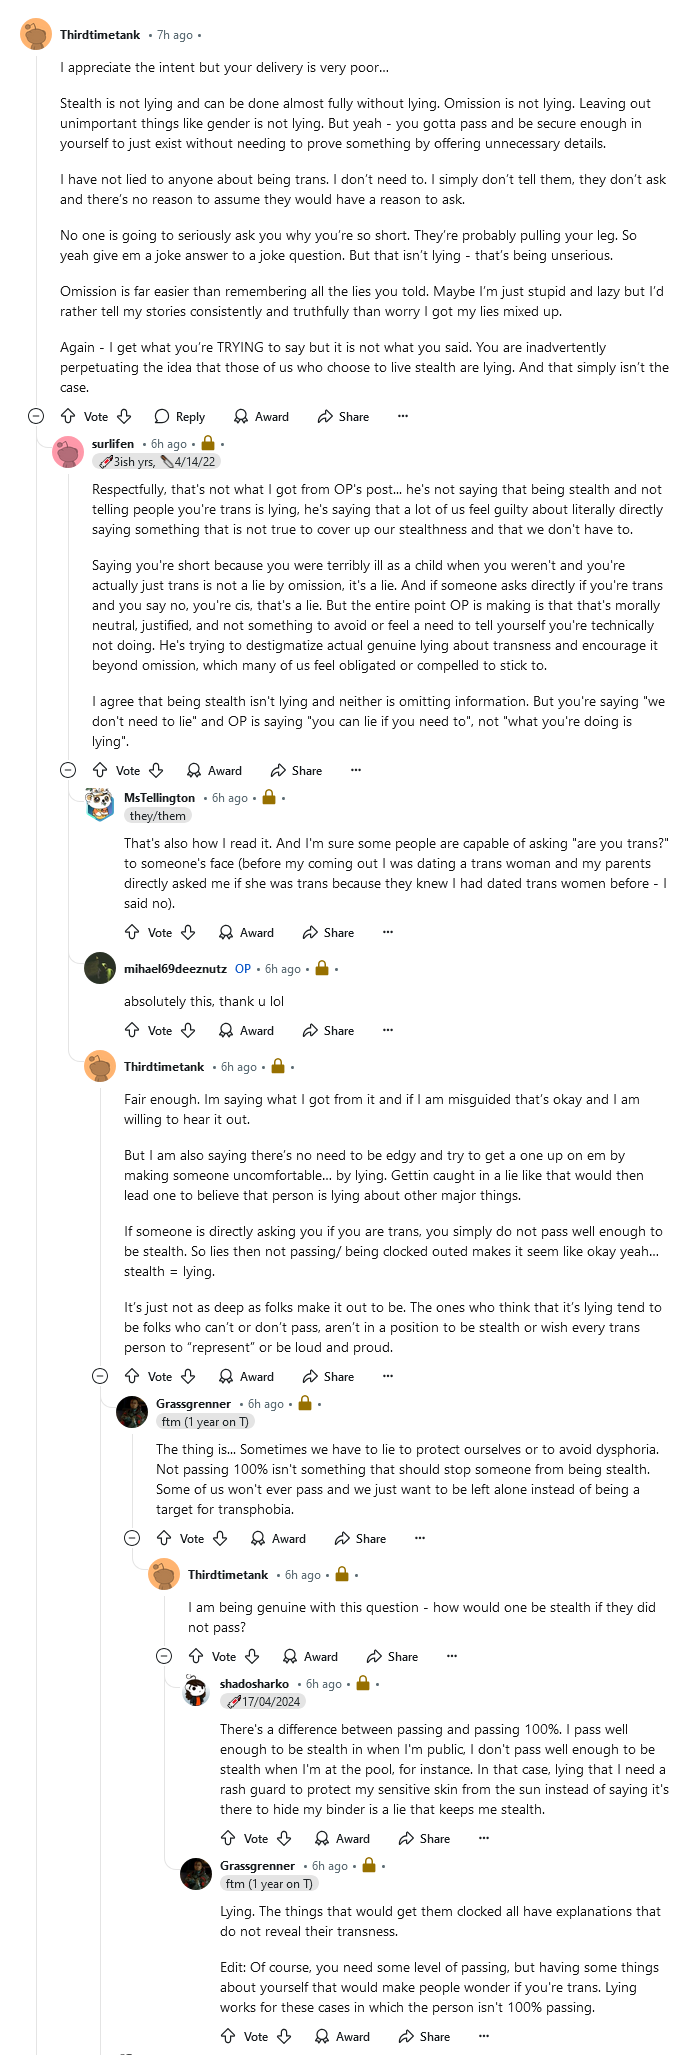Image resolution: width=692 pixels, height=2055 pixels.
Task: Give an Award to surlifen's comment
Action: coord(215,771)
